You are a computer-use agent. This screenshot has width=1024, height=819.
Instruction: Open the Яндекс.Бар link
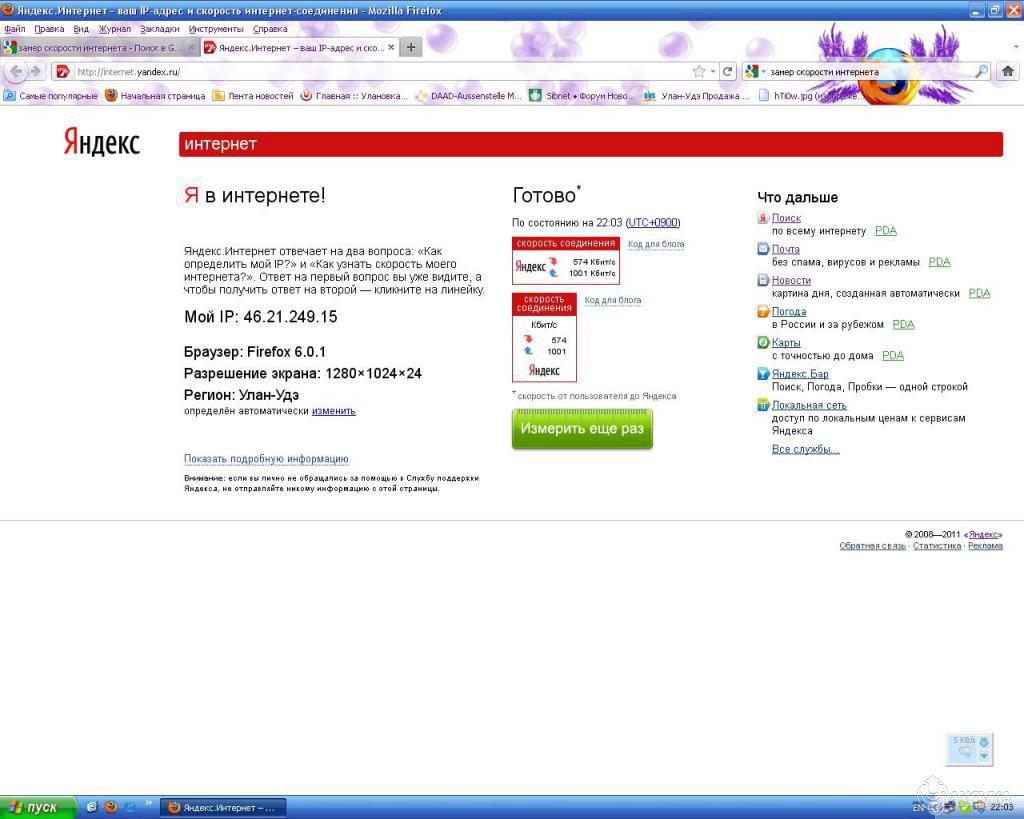(800, 374)
